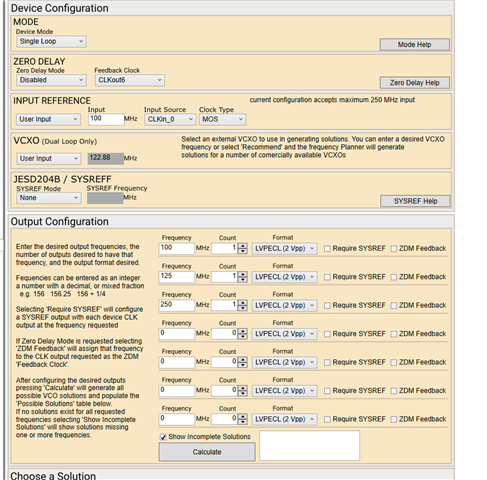Image resolution: width=487 pixels, height=480 pixels.
Task: Open Format dropdown for the 100 MHz output
Action: click(x=284, y=249)
